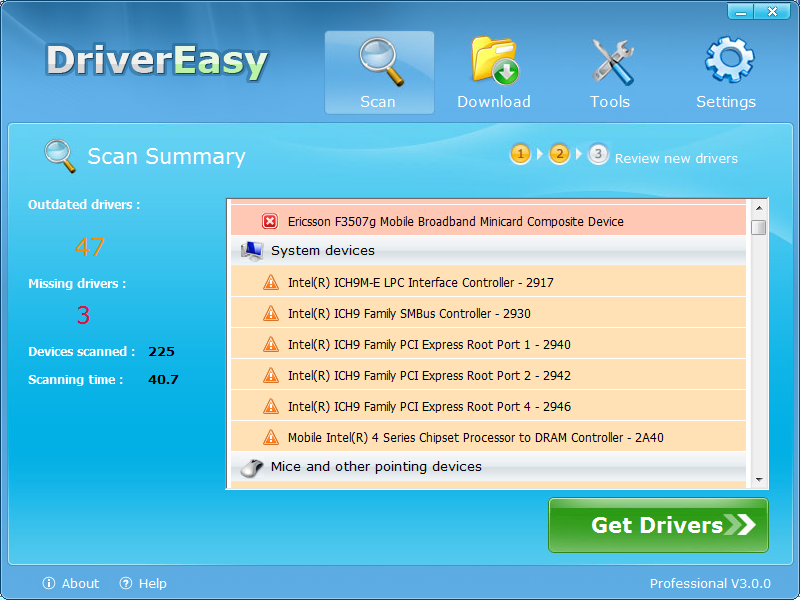Click the scrollbar up arrow in driver list
This screenshot has width=800, height=600.
tap(759, 208)
